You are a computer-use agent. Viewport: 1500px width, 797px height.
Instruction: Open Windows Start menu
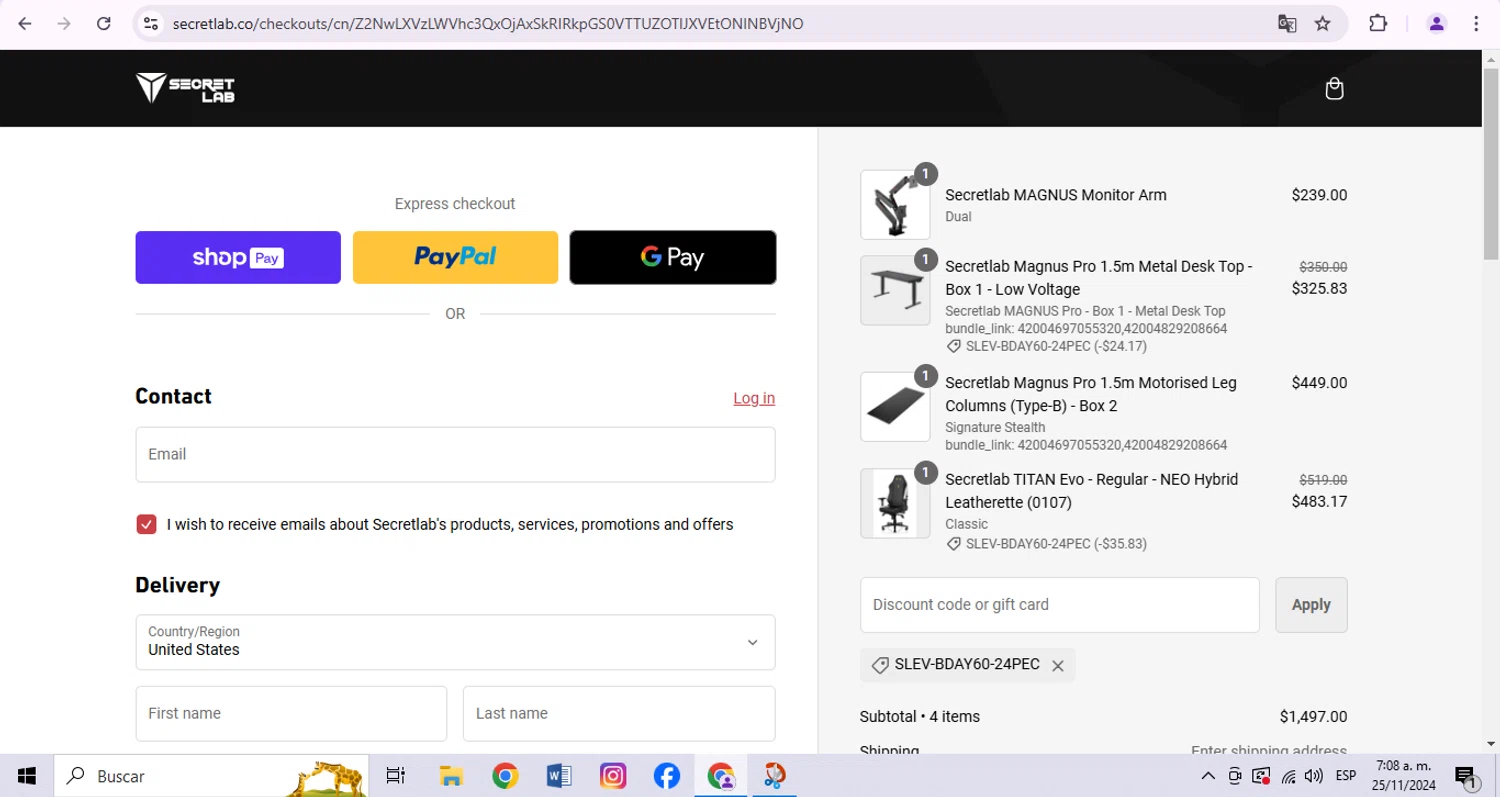pos(27,776)
